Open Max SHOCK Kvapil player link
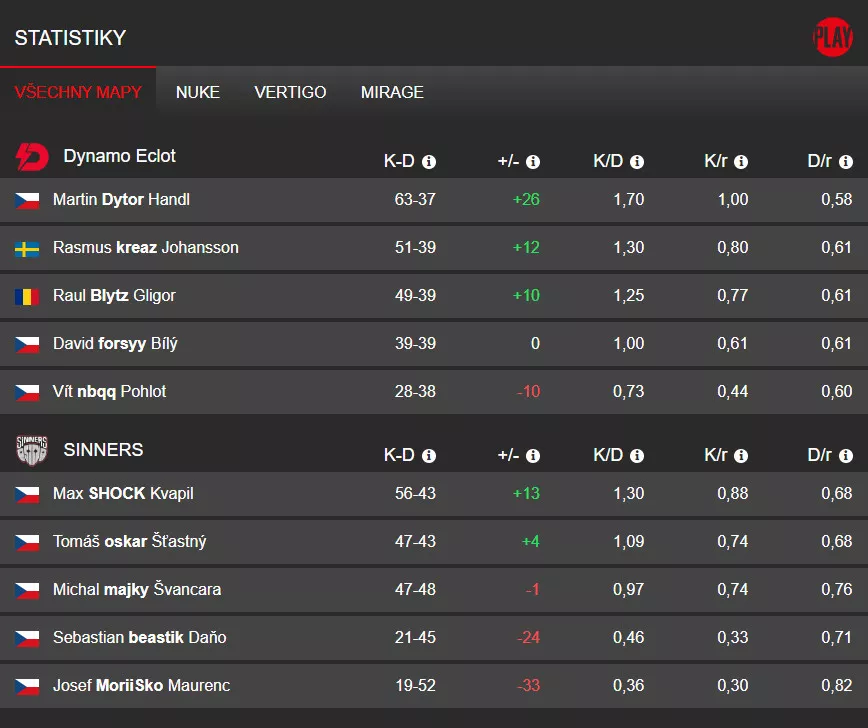The image size is (868, 728). (123, 494)
